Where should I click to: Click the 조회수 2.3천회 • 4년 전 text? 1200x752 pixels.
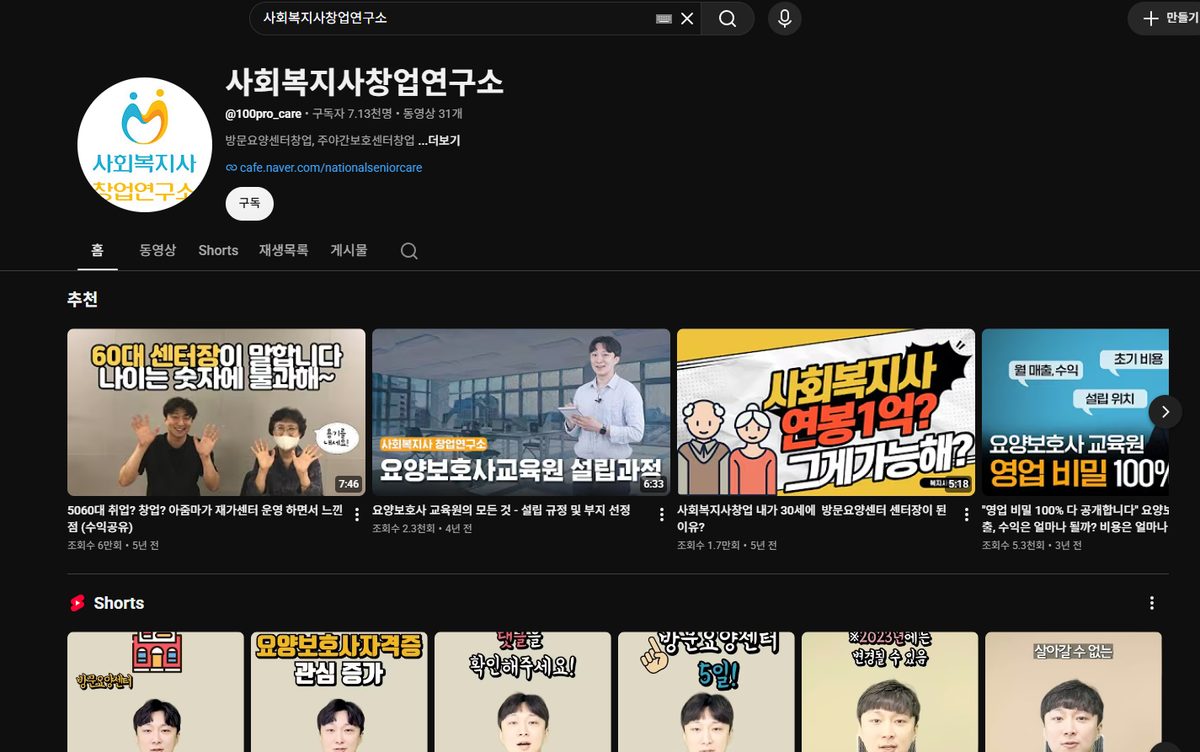[422, 528]
